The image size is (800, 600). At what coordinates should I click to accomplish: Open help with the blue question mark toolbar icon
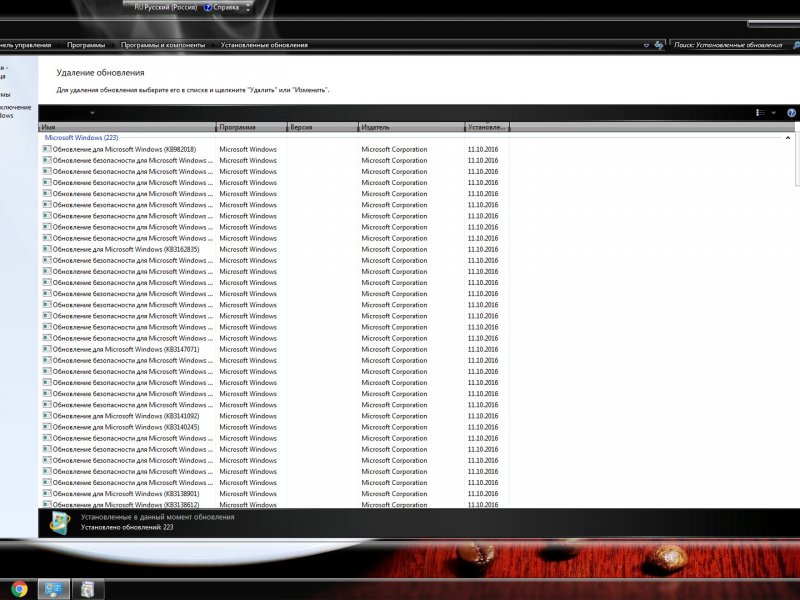[x=791, y=113]
